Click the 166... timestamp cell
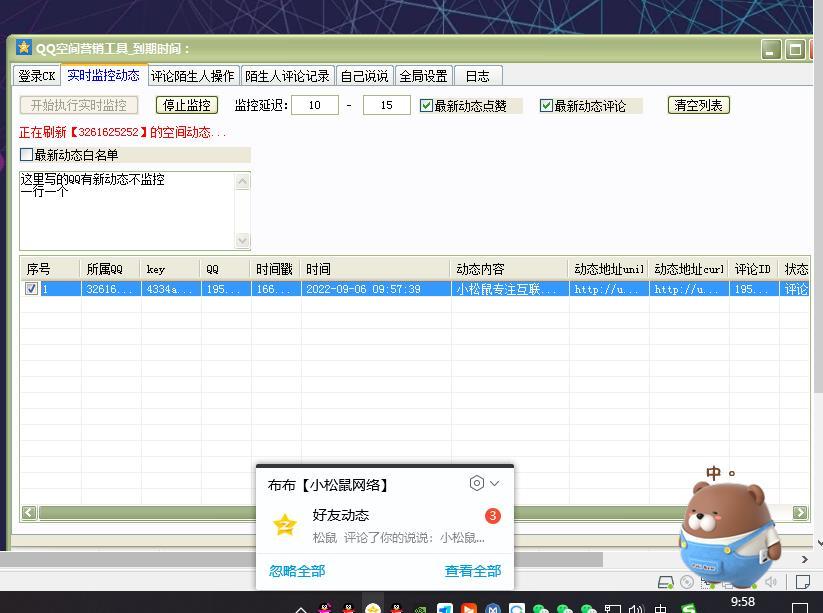This screenshot has height=613, width=823. 276,289
